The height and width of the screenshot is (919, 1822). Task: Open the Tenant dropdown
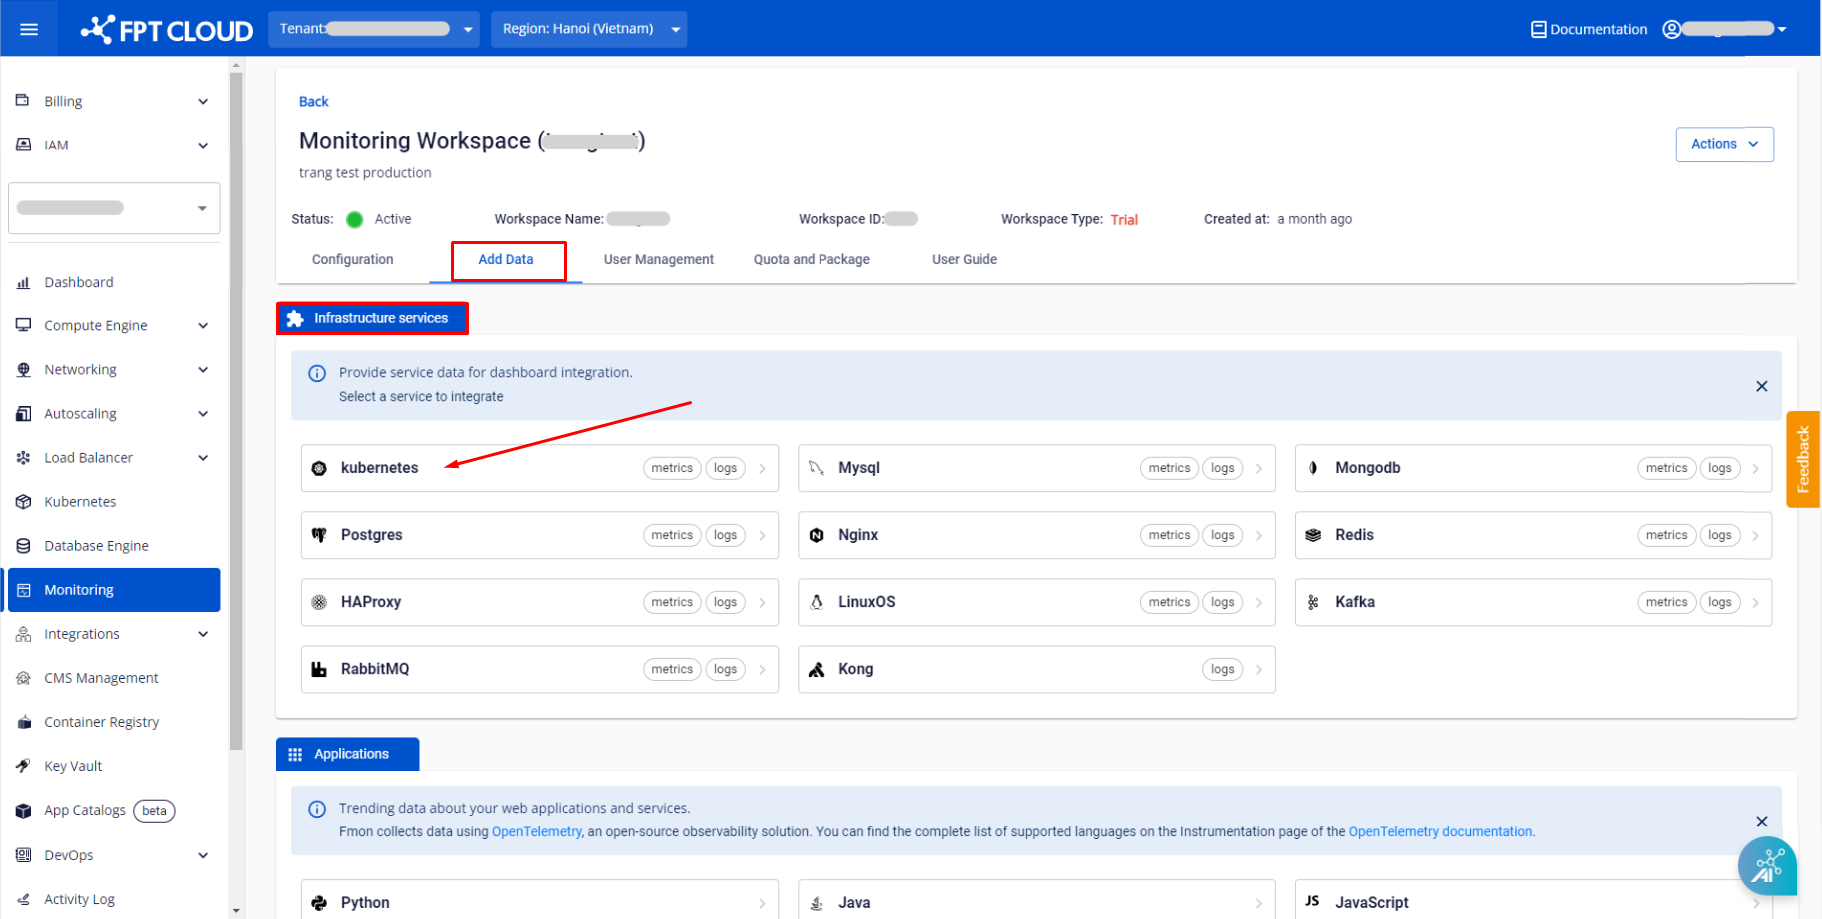(x=373, y=29)
